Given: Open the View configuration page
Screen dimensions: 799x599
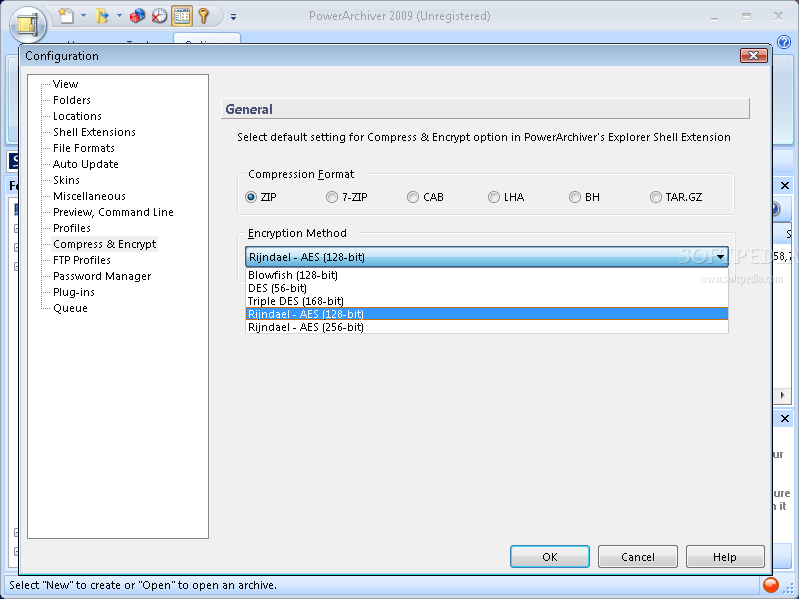Looking at the screenshot, I should (66, 84).
